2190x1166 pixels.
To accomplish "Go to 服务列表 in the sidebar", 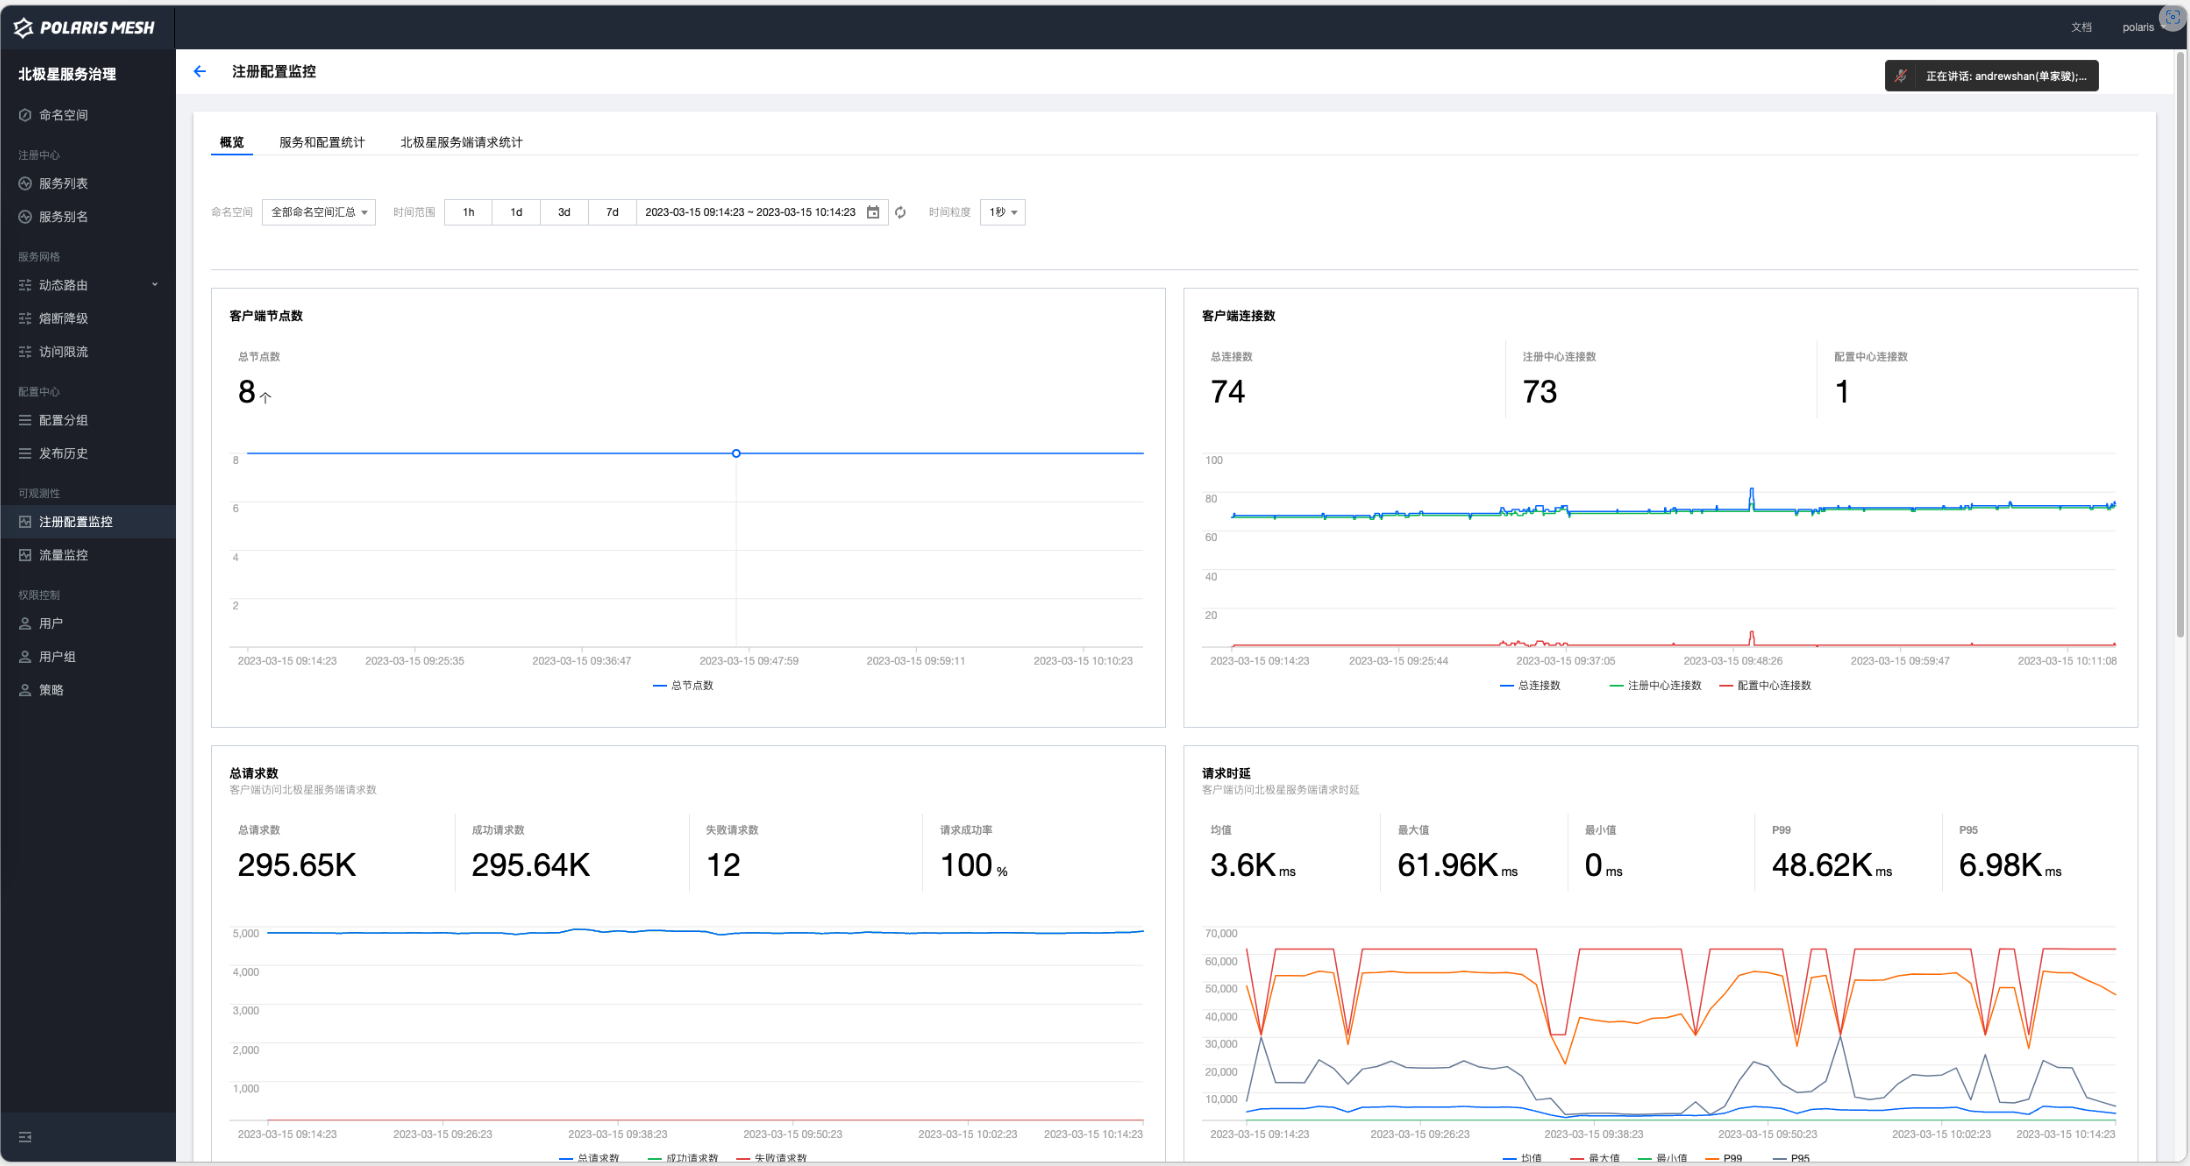I will click(x=63, y=184).
